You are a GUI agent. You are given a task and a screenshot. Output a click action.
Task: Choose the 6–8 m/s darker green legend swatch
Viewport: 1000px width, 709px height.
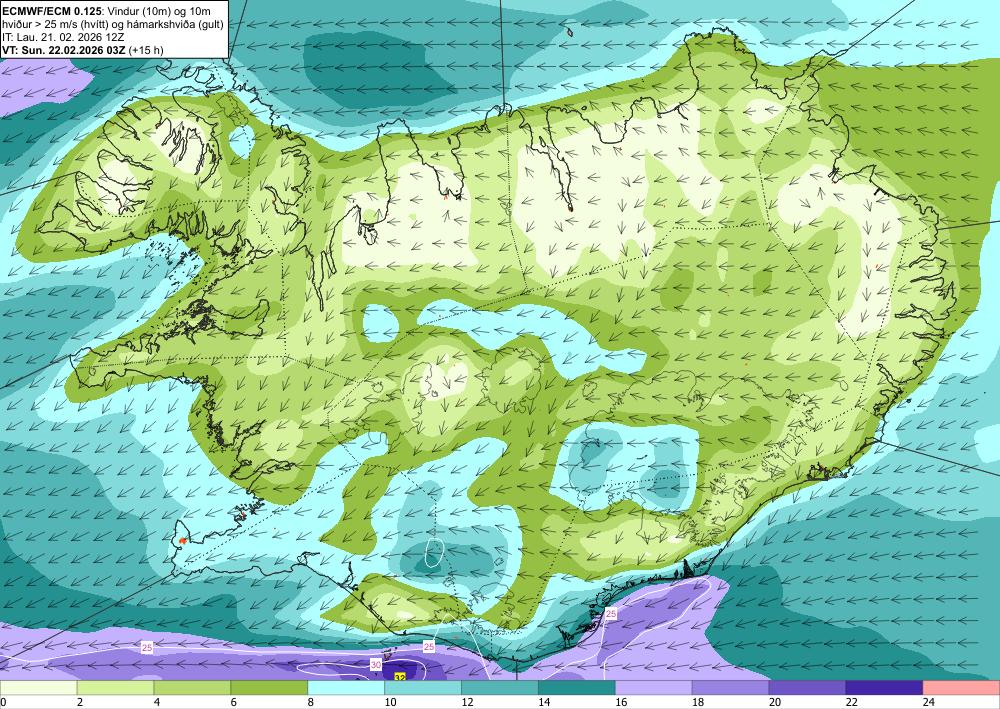(x=269, y=688)
